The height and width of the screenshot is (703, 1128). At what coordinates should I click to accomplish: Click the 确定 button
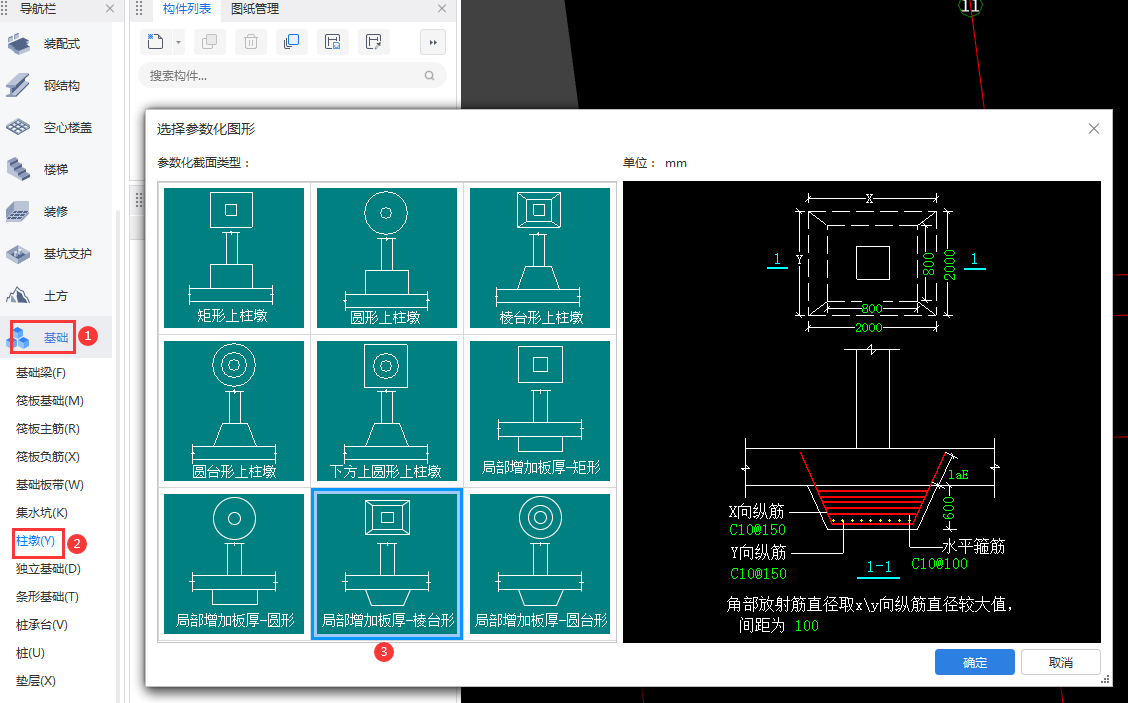pos(975,662)
